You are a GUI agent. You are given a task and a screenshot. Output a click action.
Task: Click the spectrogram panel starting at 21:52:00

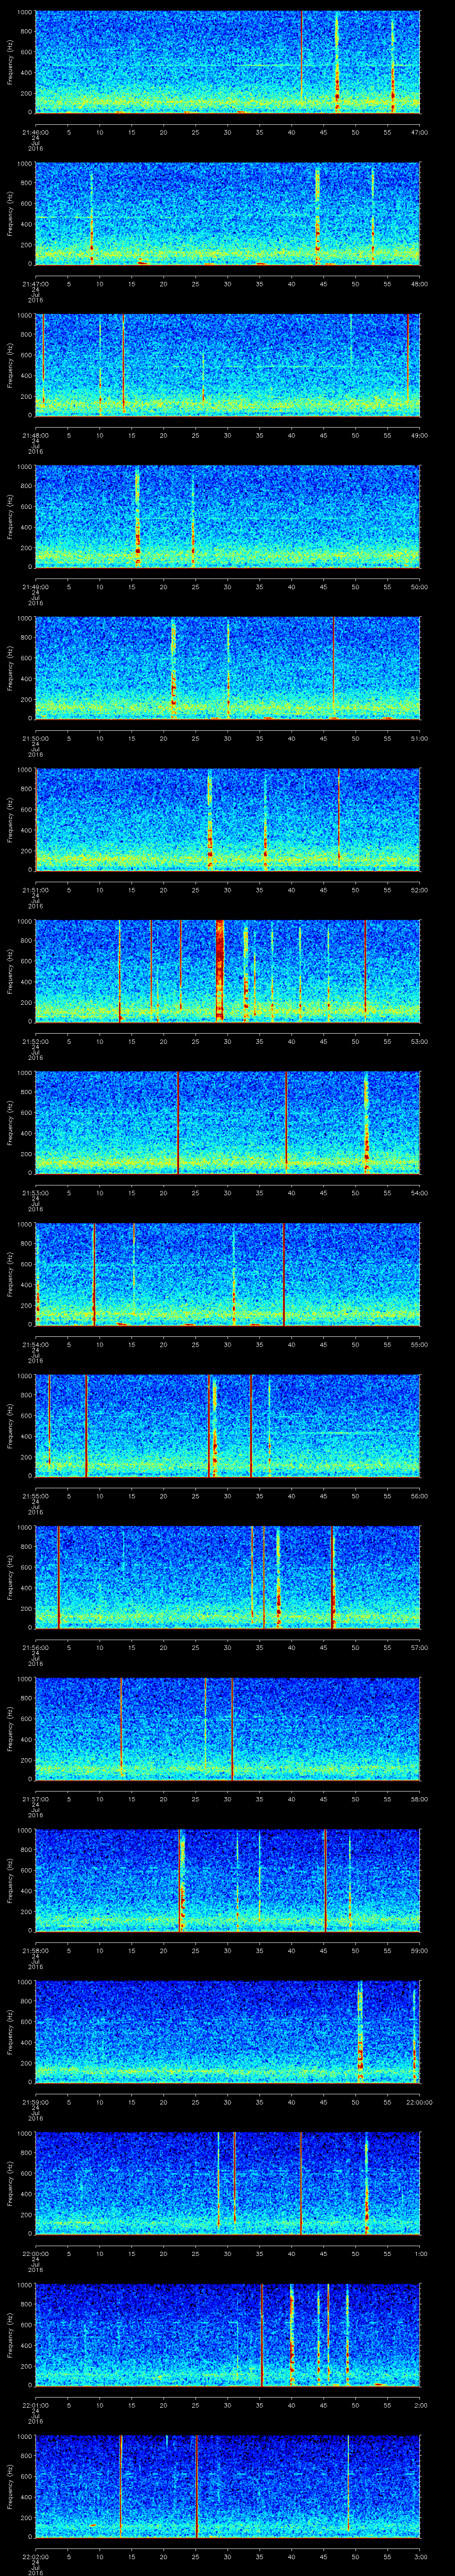click(228, 971)
